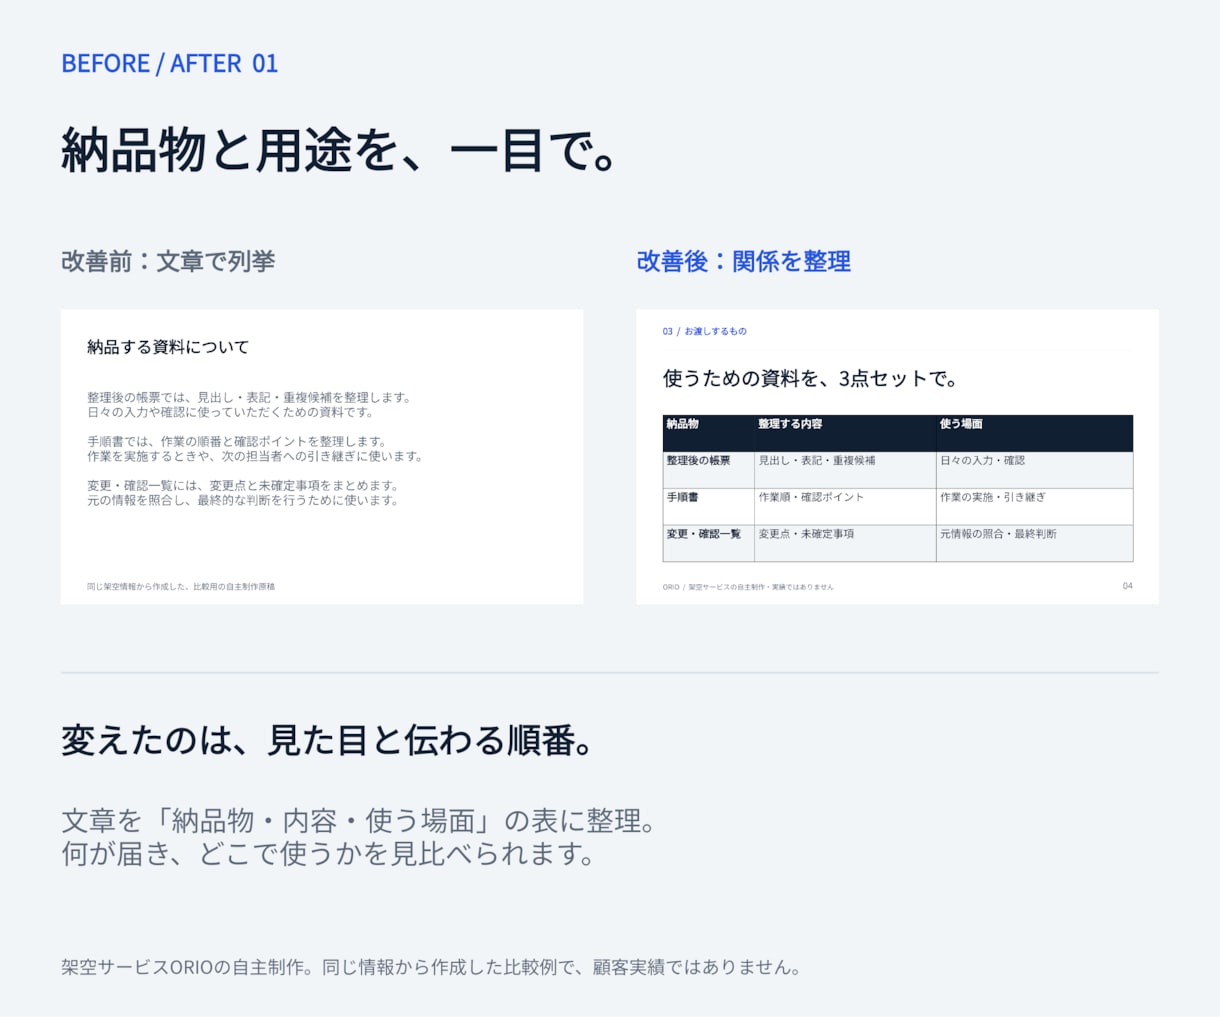Select the '納品物' table header

tap(708, 433)
